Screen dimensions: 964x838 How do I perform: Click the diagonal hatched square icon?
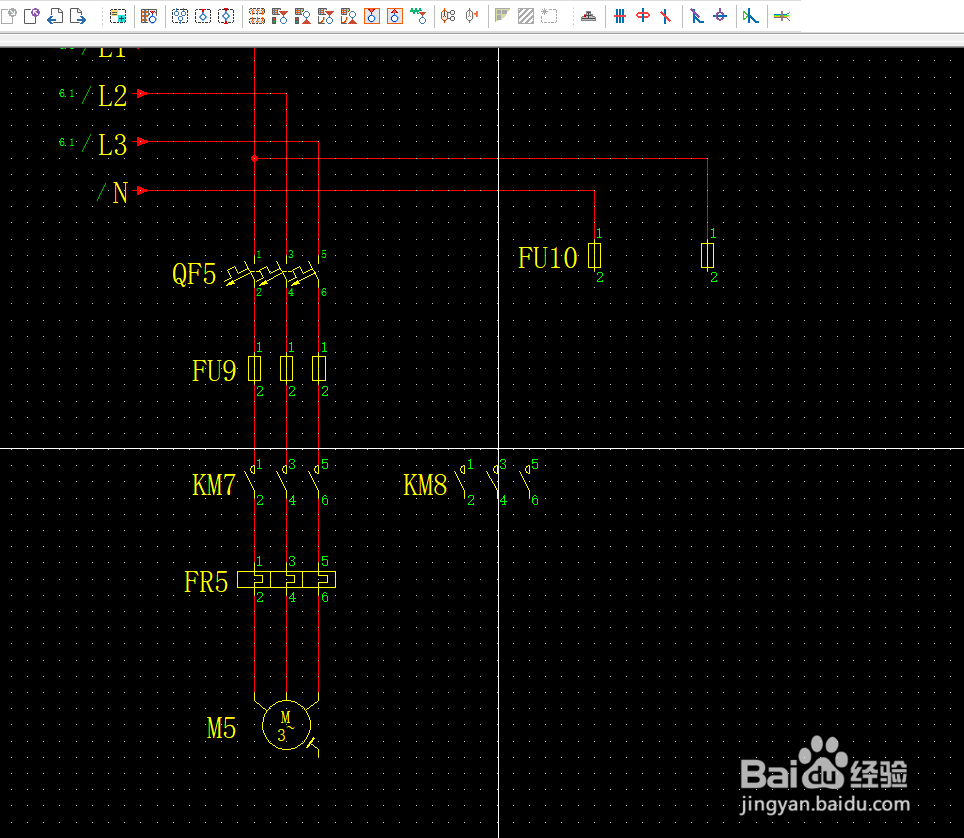point(526,16)
